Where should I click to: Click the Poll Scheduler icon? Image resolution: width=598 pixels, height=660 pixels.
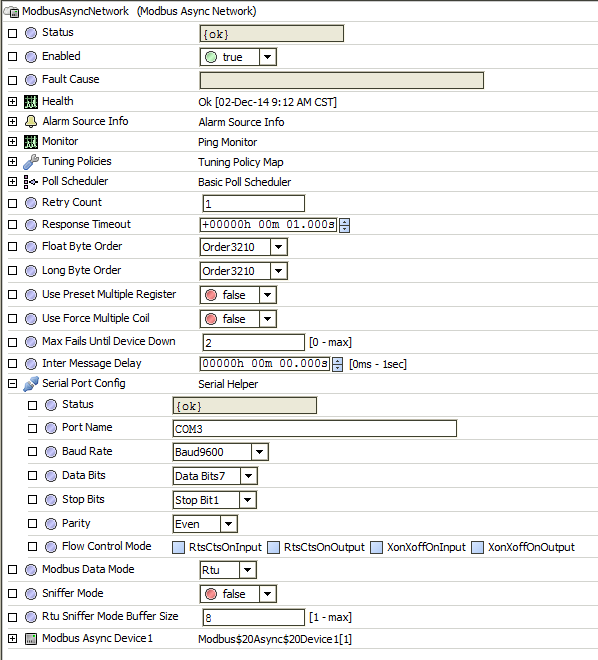31,182
